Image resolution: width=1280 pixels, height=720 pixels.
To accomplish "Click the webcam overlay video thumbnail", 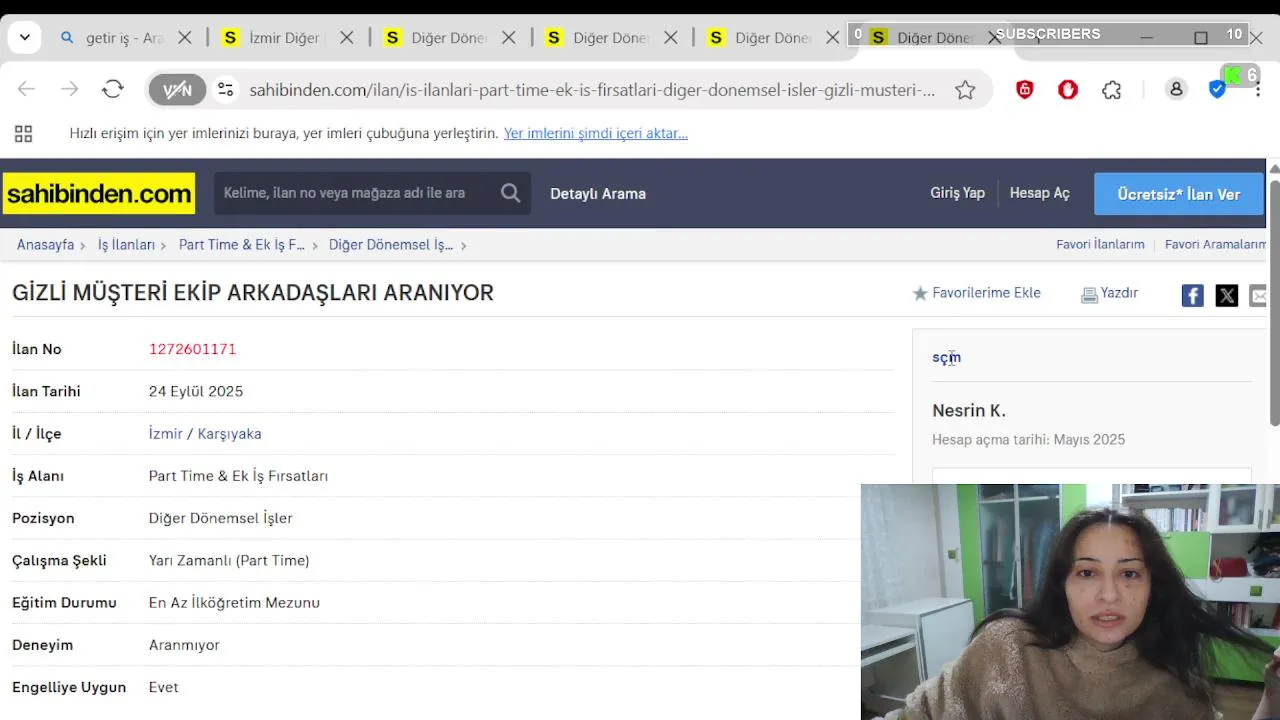I will (x=1070, y=602).
